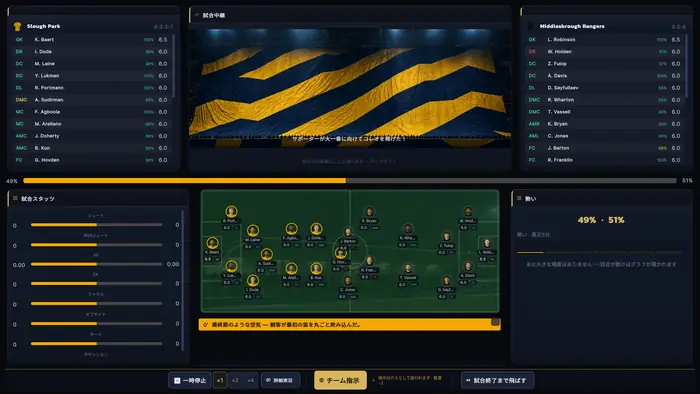
Task: Select M. Laine row in lineup list
Action: (x=92, y=63)
